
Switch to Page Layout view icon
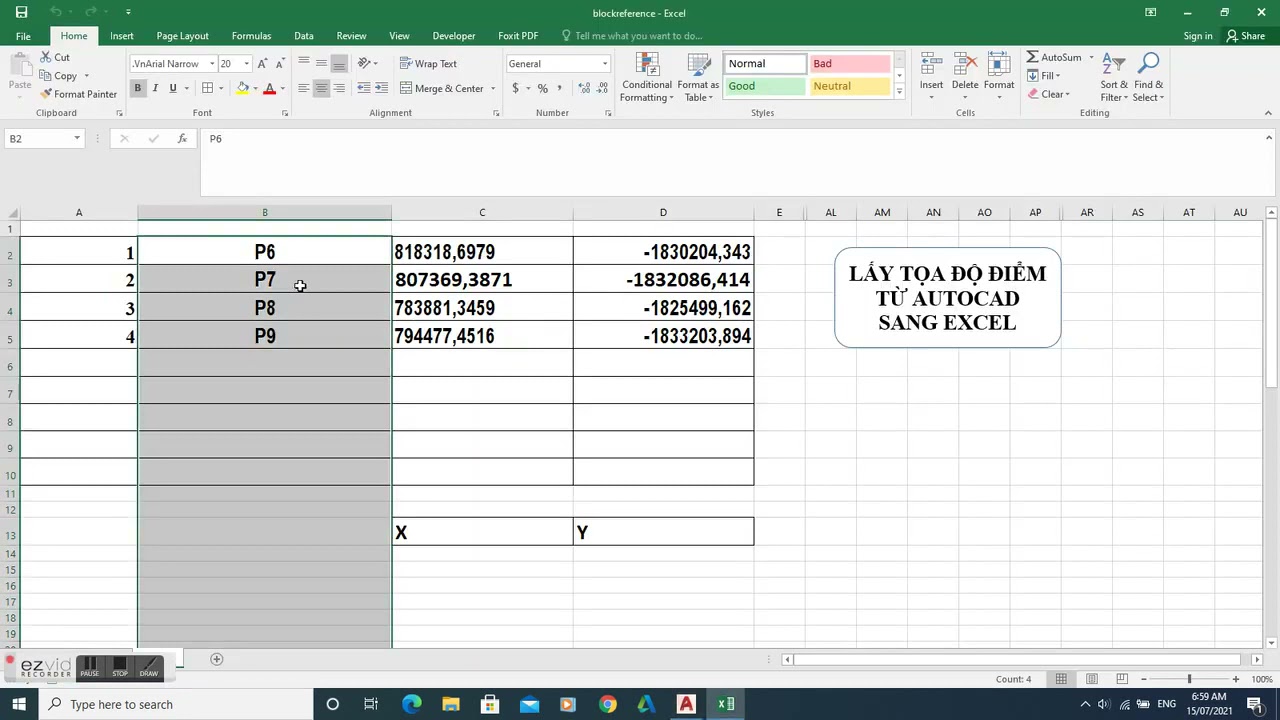1091,679
